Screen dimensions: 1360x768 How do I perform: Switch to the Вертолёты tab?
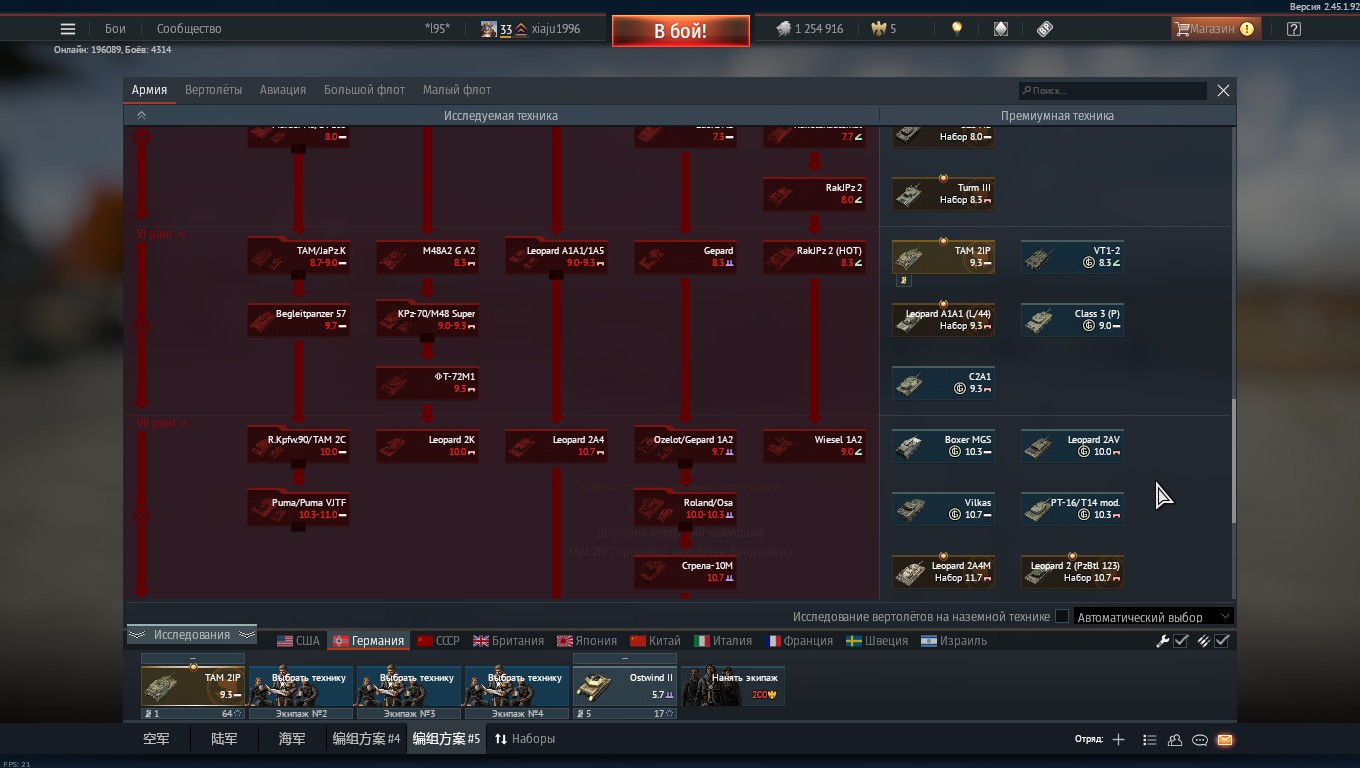213,90
